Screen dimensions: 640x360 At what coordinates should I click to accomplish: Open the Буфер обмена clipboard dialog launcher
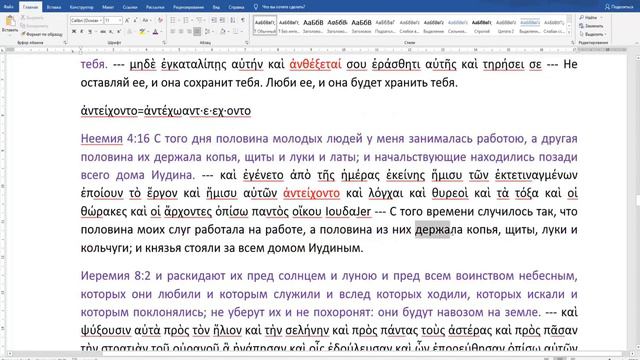65,42
